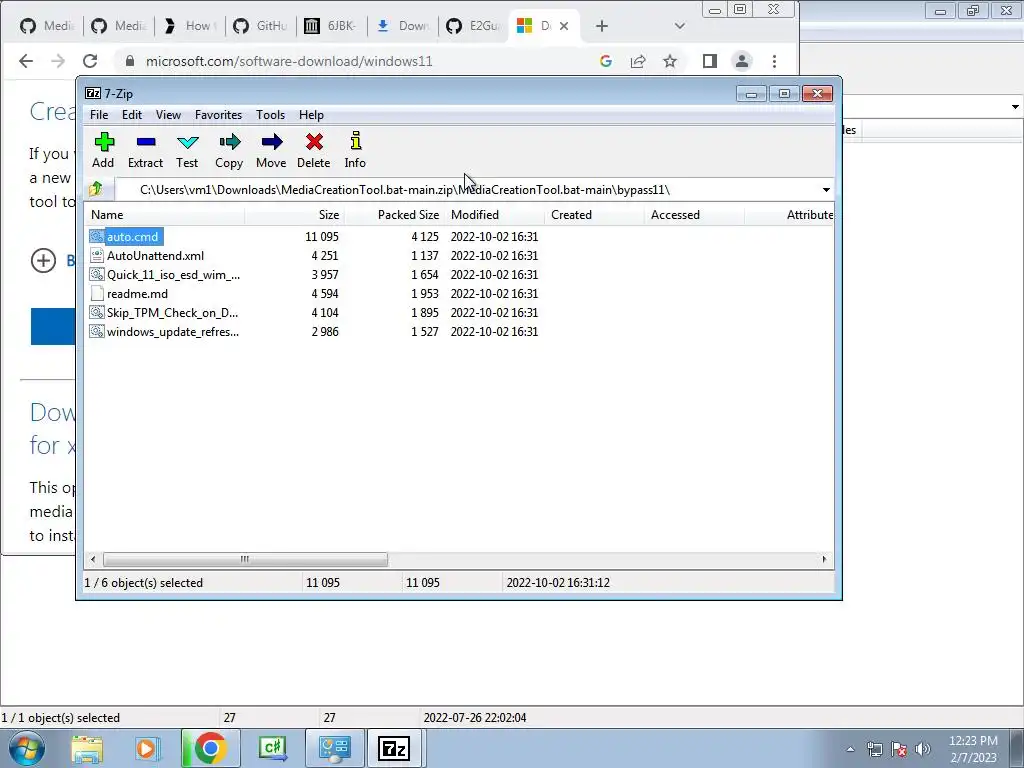Sort by the Size column header

pos(294,214)
